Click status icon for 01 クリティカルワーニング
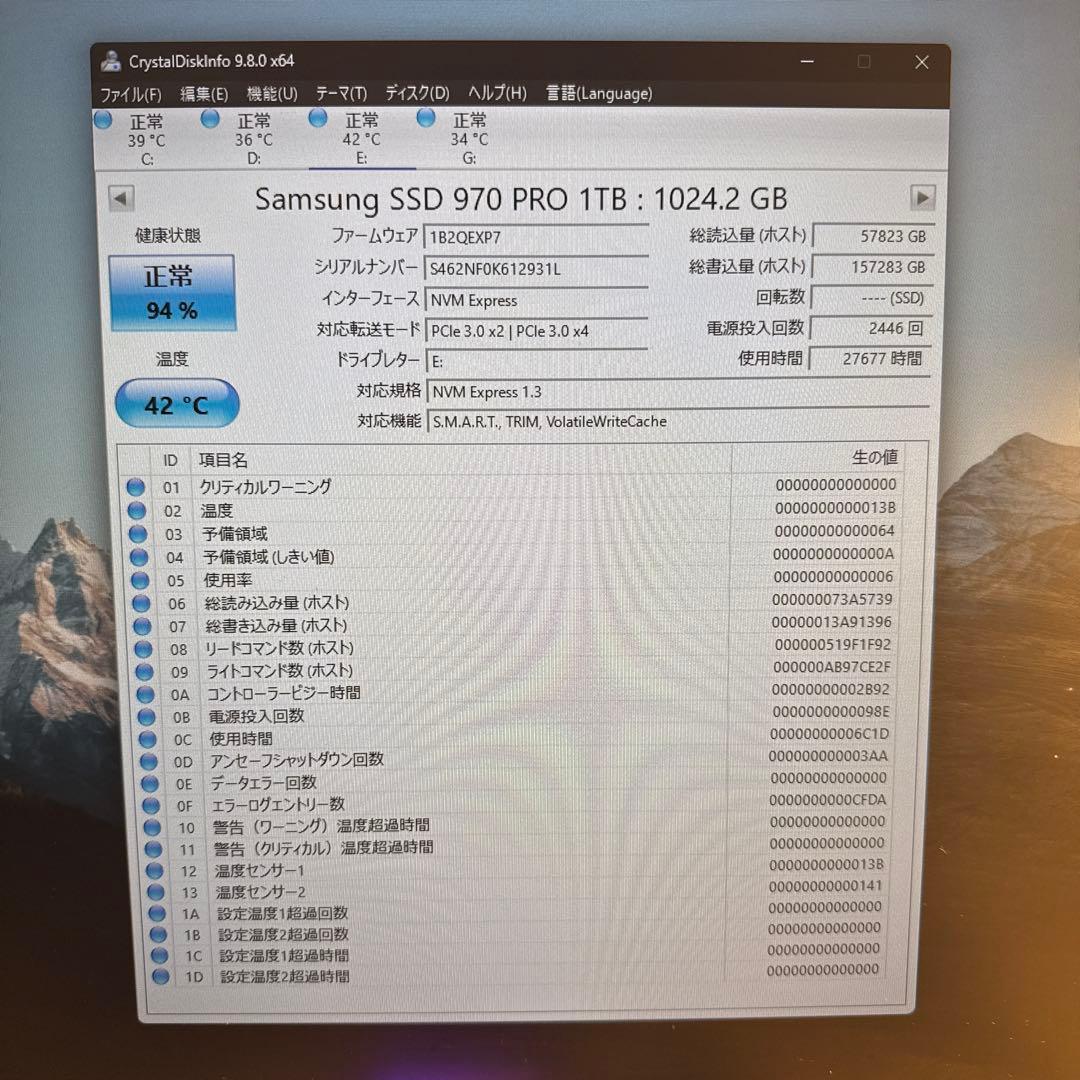This screenshot has height=1080, width=1080. coord(136,488)
